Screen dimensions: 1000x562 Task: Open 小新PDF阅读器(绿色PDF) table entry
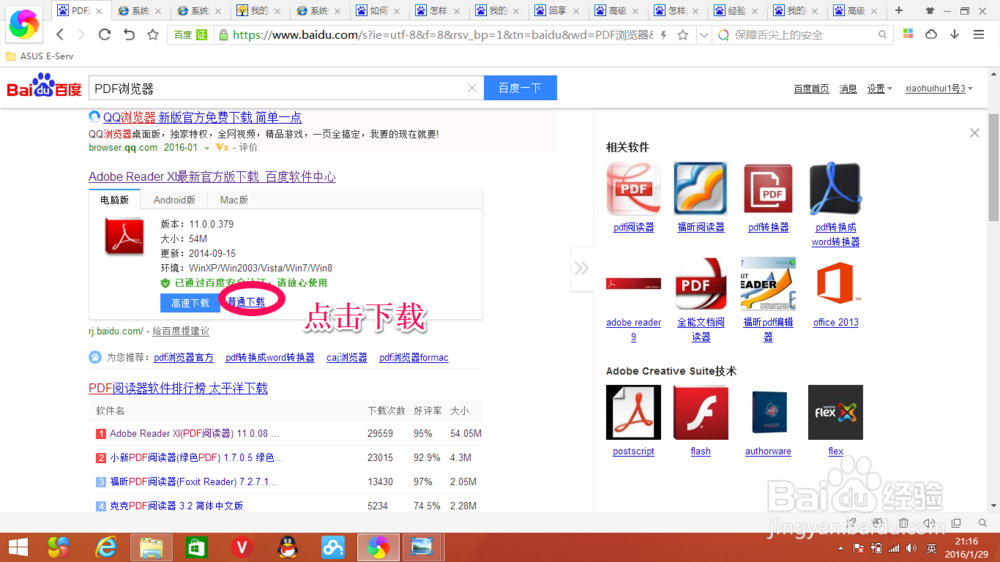[x=195, y=457]
